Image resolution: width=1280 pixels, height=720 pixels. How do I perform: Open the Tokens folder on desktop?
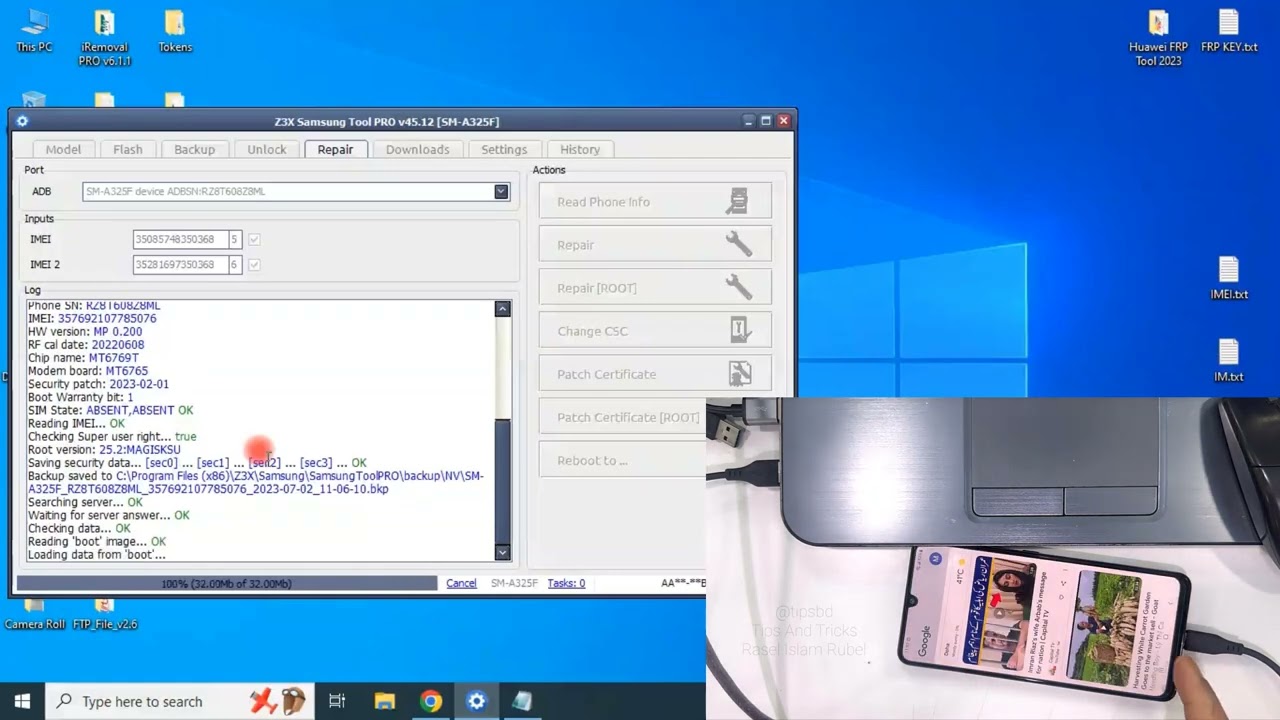pyautogui.click(x=175, y=30)
